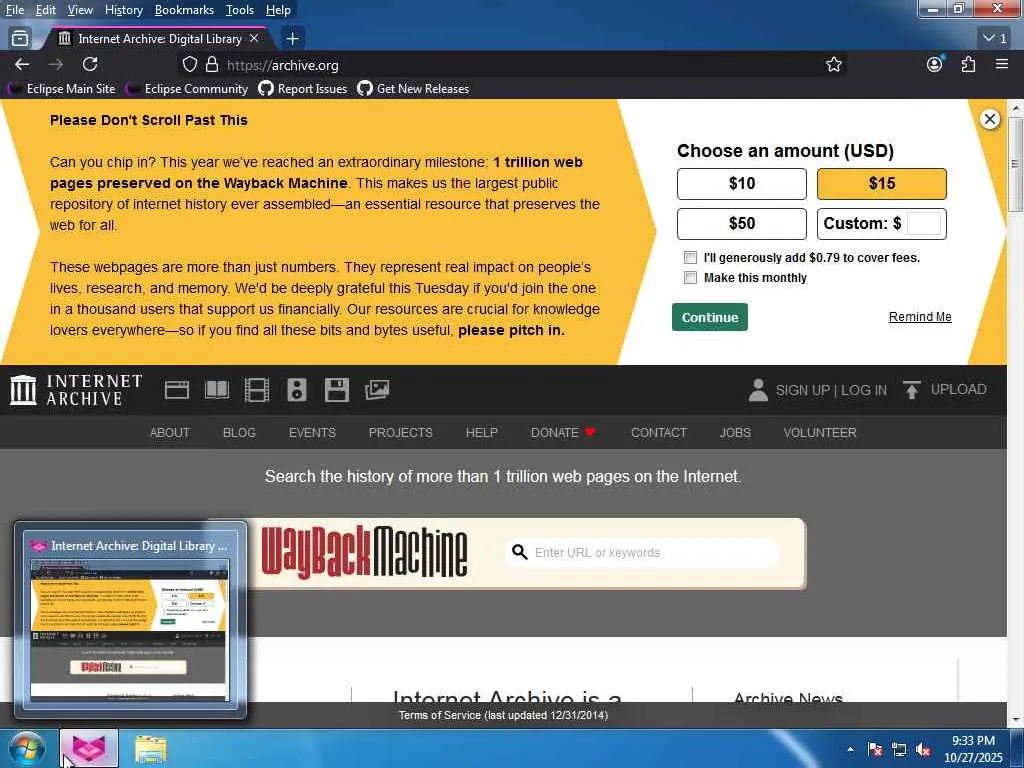Select the $50 donation amount
Viewport: 1024px width, 768px height.
tap(742, 223)
